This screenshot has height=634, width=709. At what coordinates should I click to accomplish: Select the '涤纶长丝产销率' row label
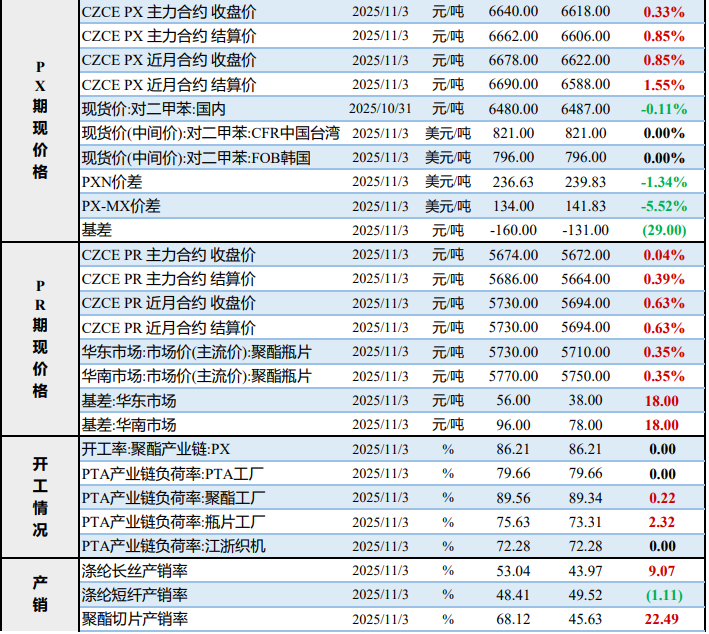[x=135, y=571]
